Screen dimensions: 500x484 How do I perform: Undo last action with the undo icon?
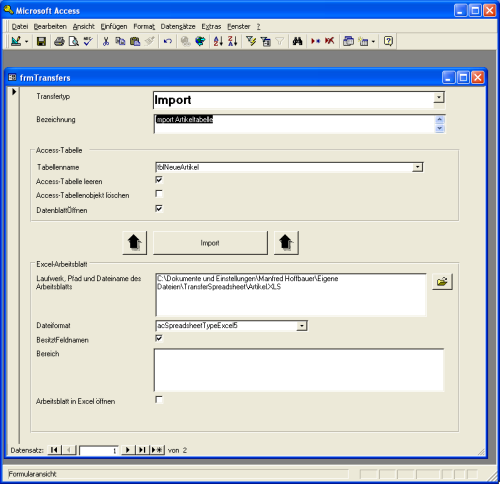coord(167,41)
